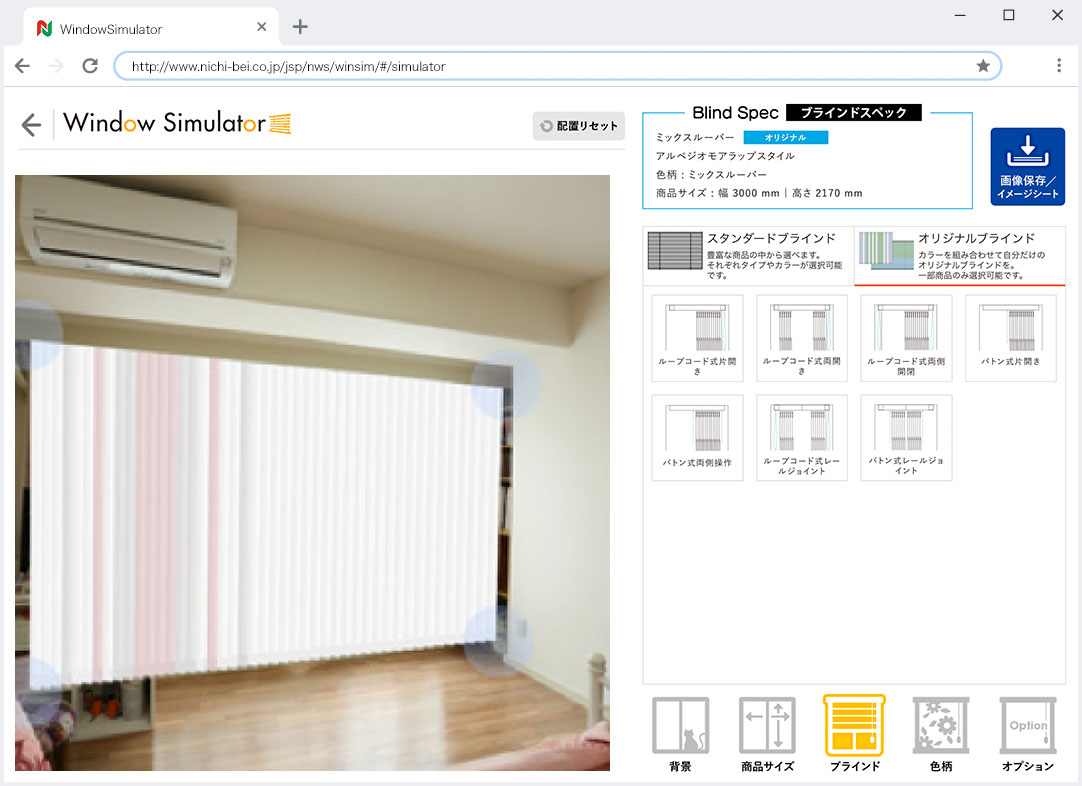Click the 画像保存 image save download button
The image size is (1082, 786).
tap(1027, 166)
